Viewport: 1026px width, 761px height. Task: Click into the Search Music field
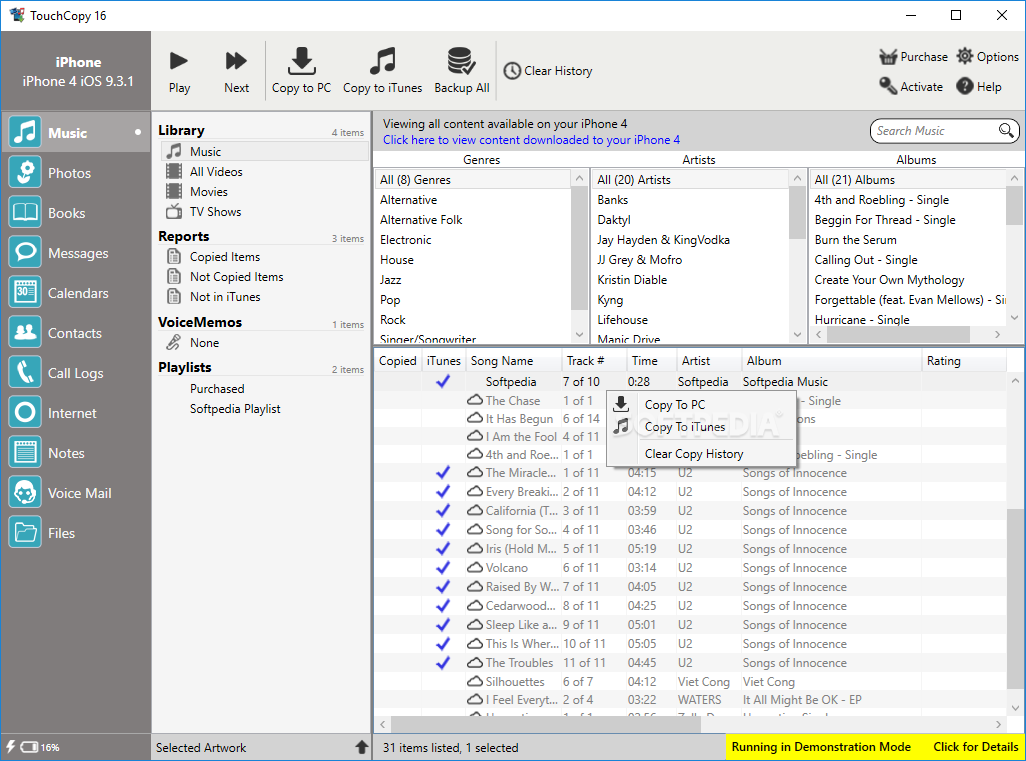point(934,131)
